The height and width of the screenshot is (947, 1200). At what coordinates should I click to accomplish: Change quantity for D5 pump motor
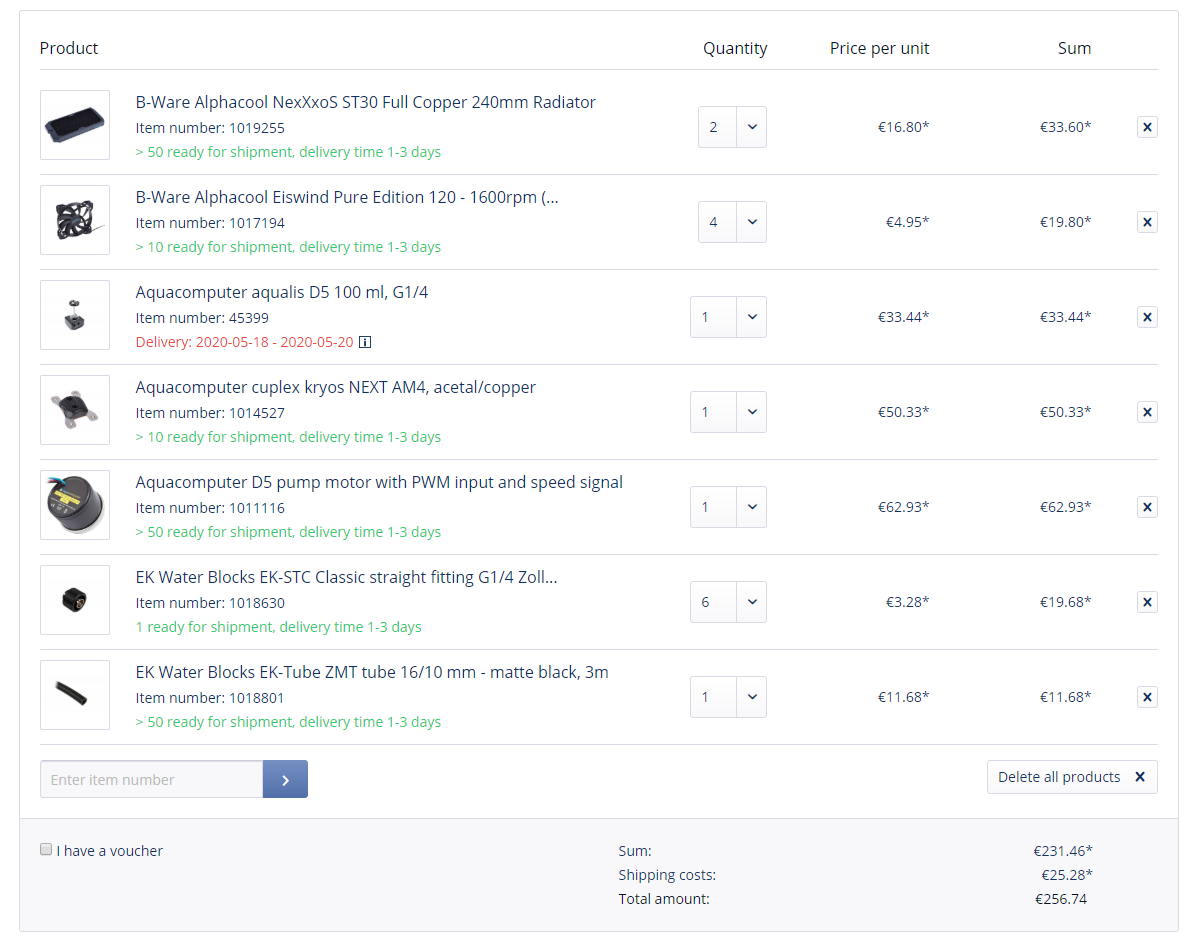[x=728, y=507]
